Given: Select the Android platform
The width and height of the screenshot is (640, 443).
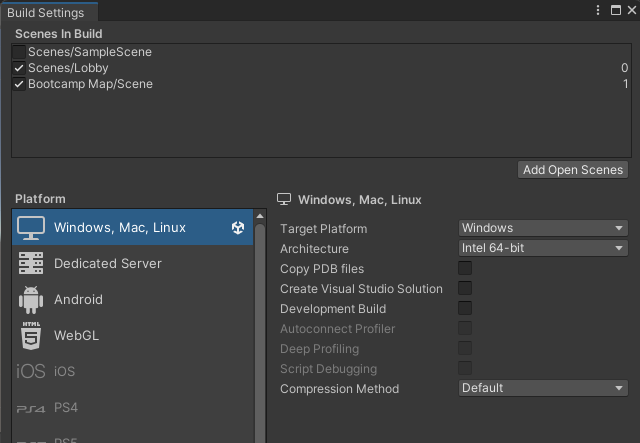Looking at the screenshot, I should coord(133,299).
